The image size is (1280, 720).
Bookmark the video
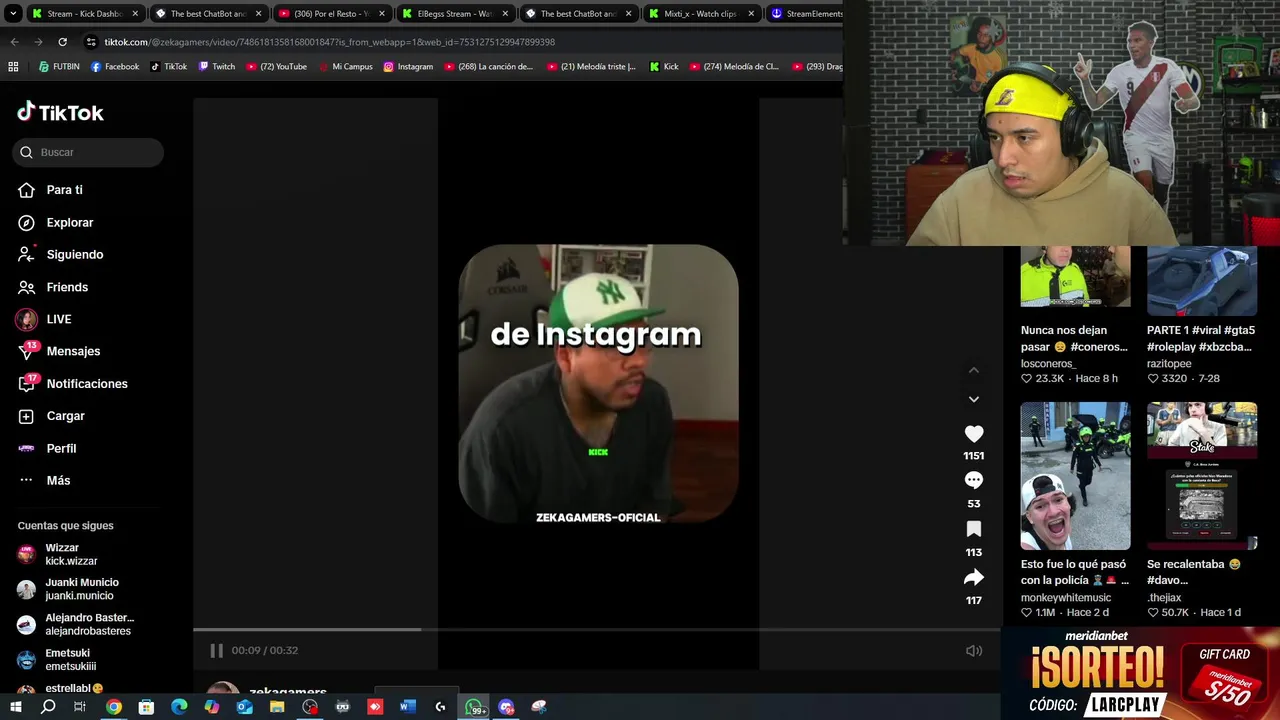974,529
